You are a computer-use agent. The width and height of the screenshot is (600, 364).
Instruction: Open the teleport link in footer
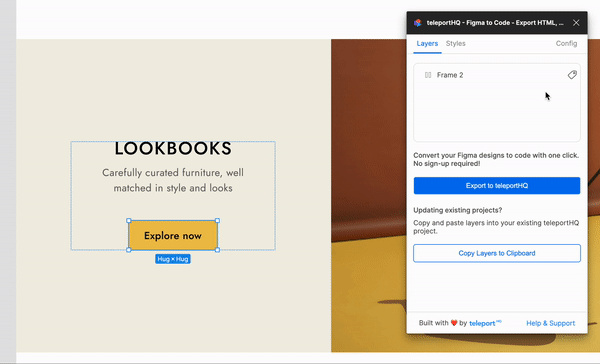click(485, 323)
